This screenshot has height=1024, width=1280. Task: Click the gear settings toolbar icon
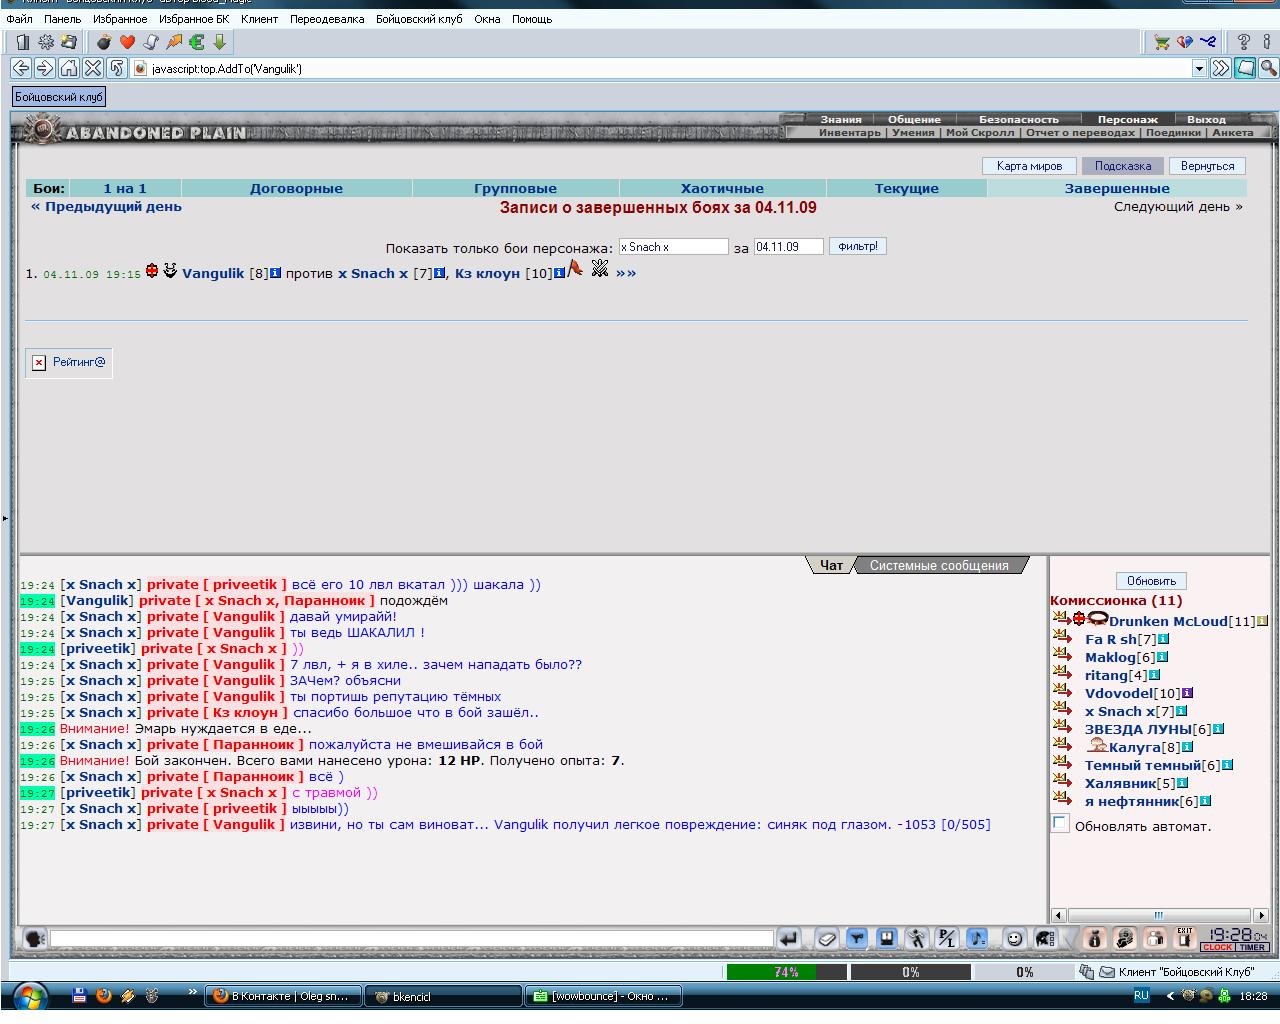tap(46, 42)
